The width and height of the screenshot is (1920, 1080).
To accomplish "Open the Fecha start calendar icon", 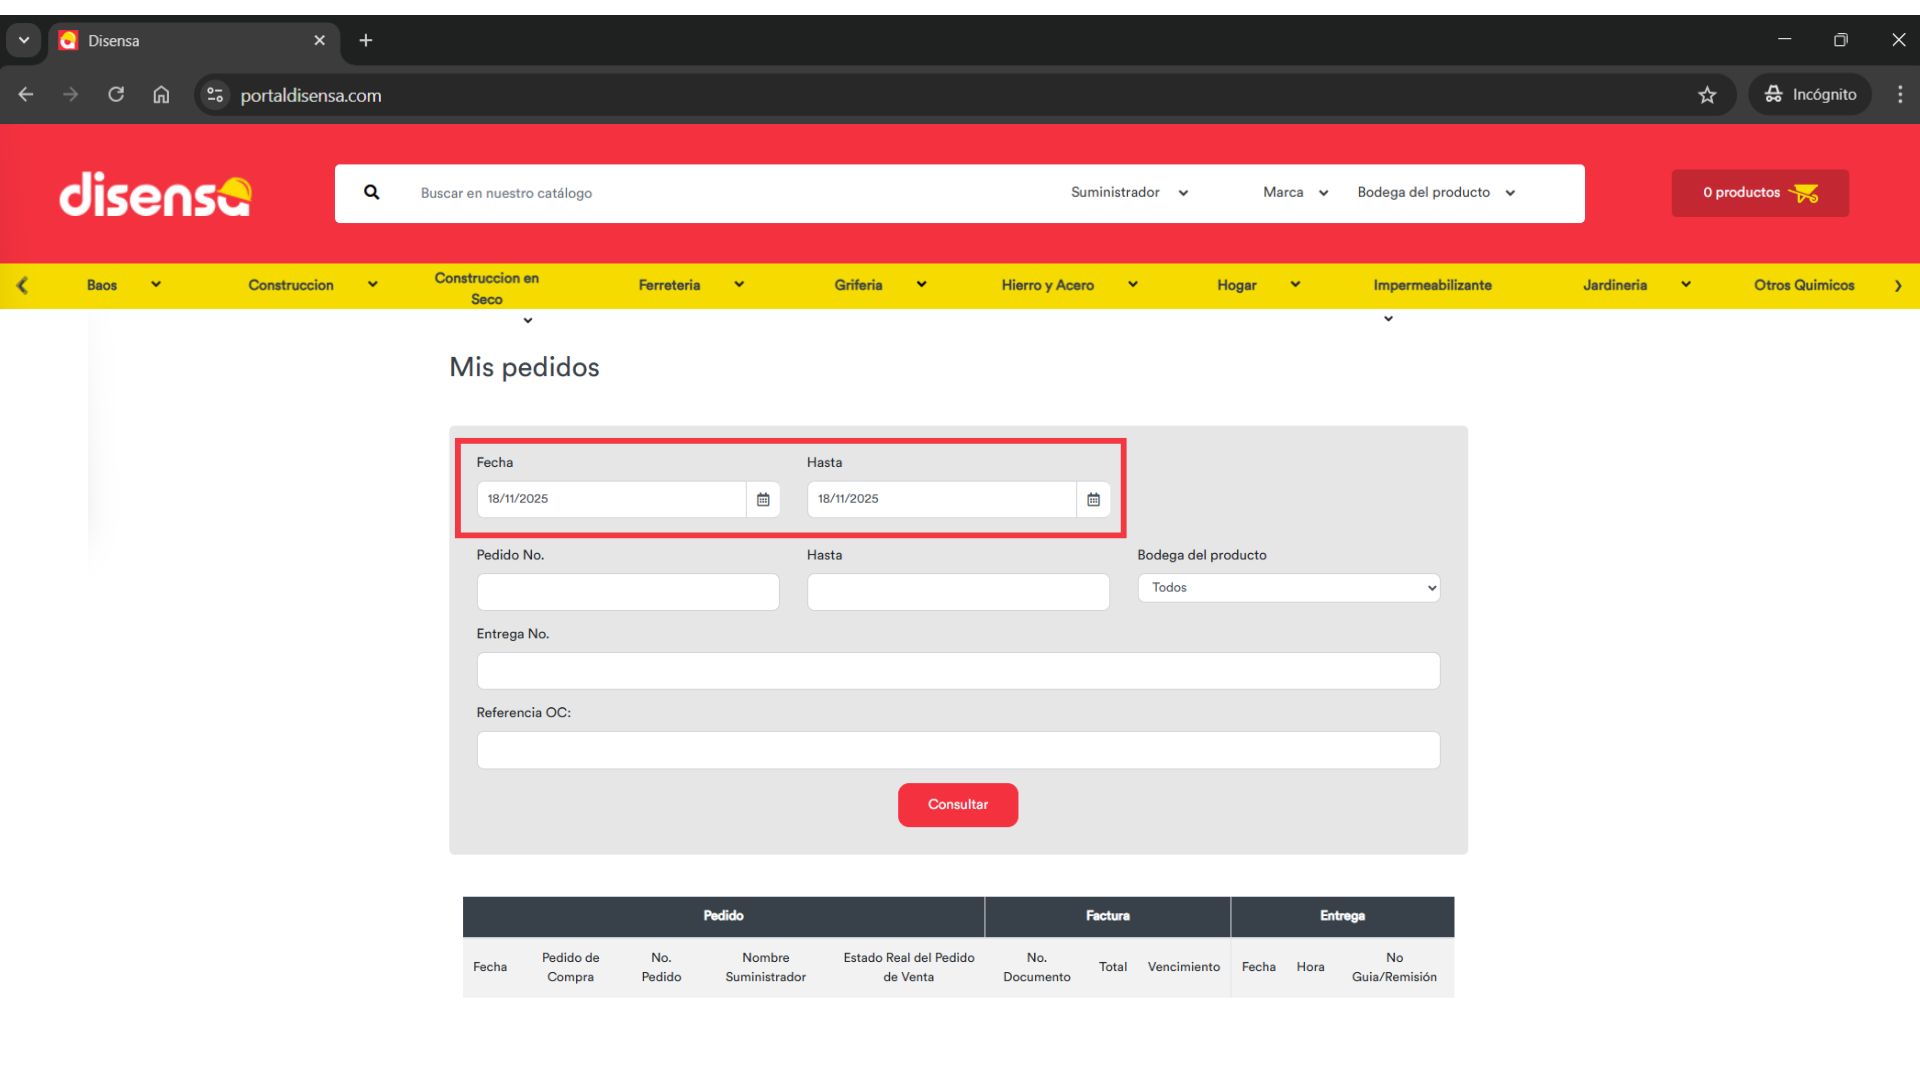I will (763, 499).
